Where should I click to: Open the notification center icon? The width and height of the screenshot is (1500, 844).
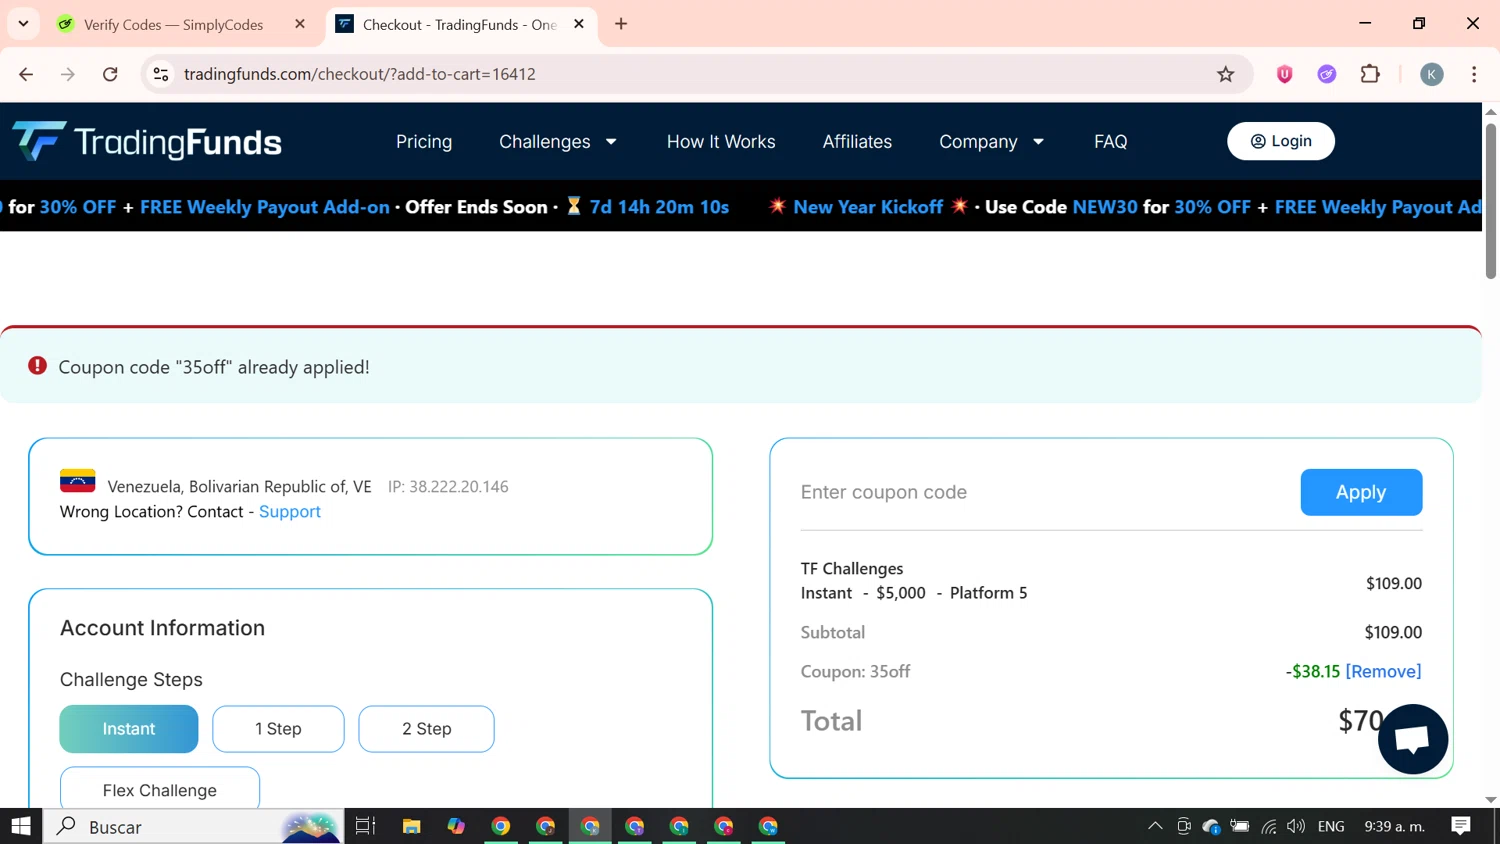coord(1461,826)
